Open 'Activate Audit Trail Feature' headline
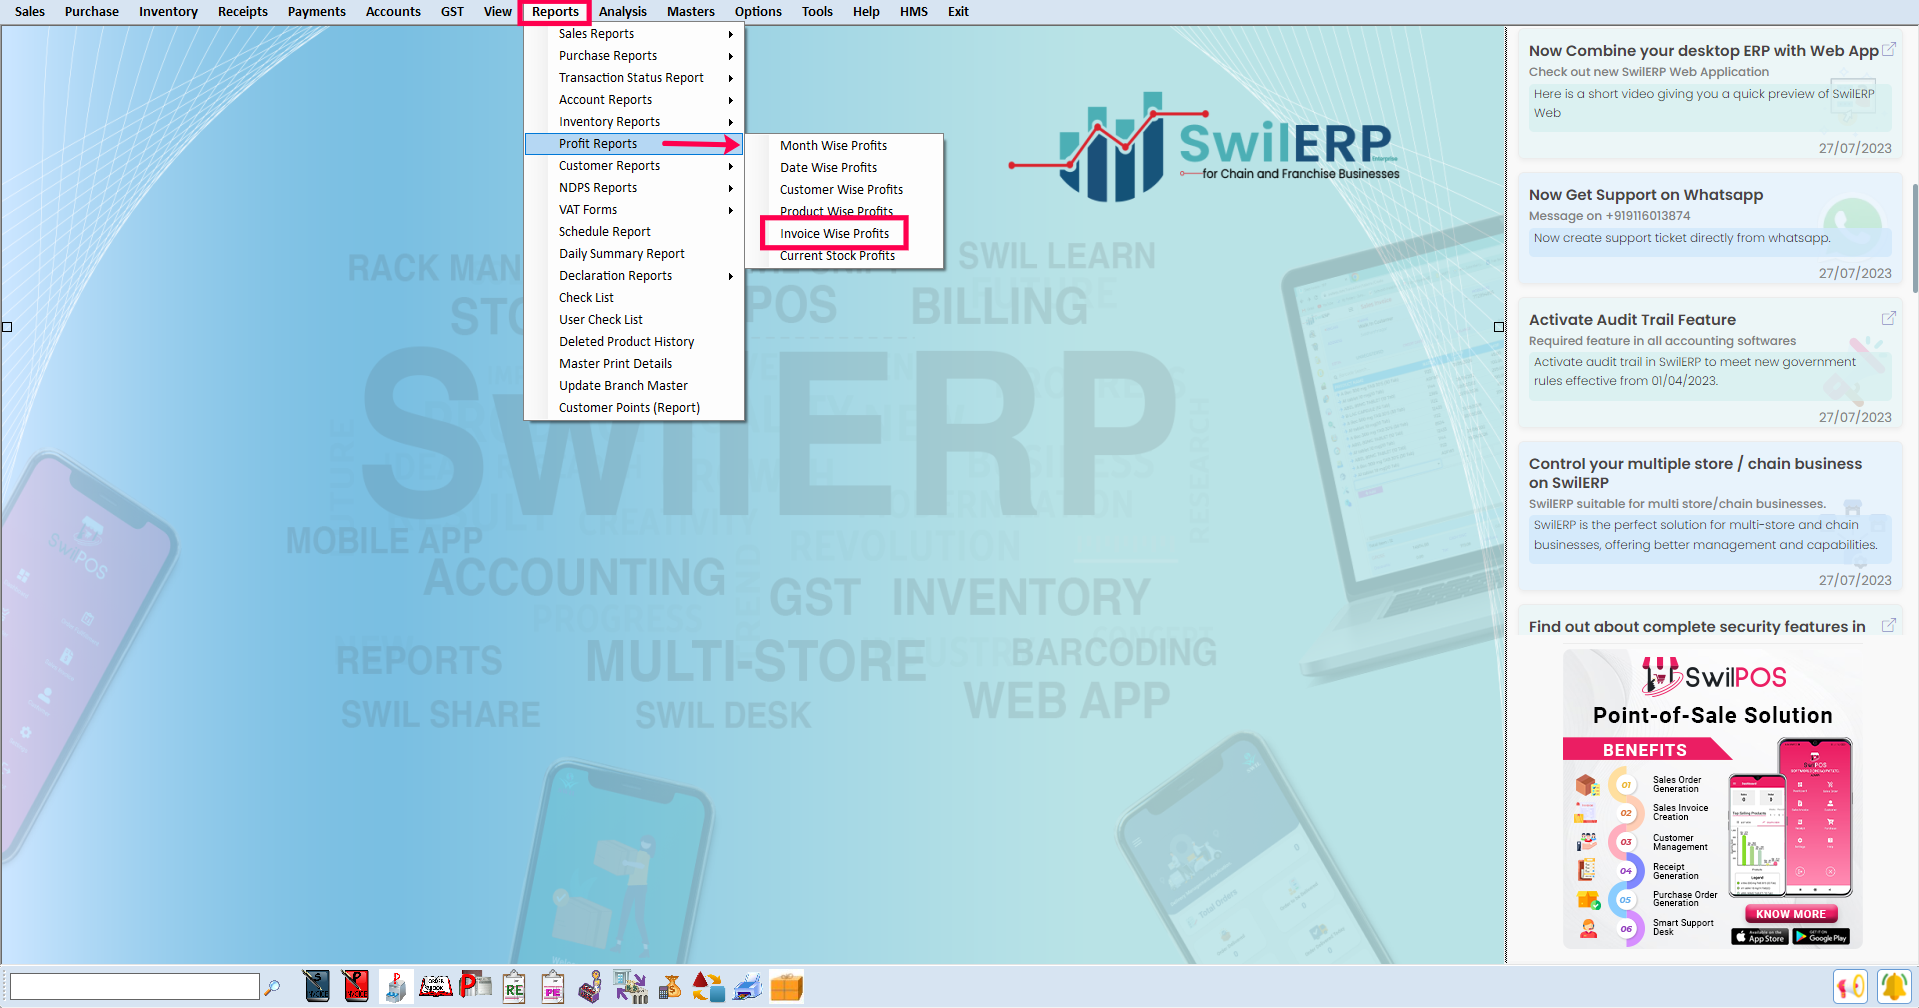 [x=1632, y=320]
